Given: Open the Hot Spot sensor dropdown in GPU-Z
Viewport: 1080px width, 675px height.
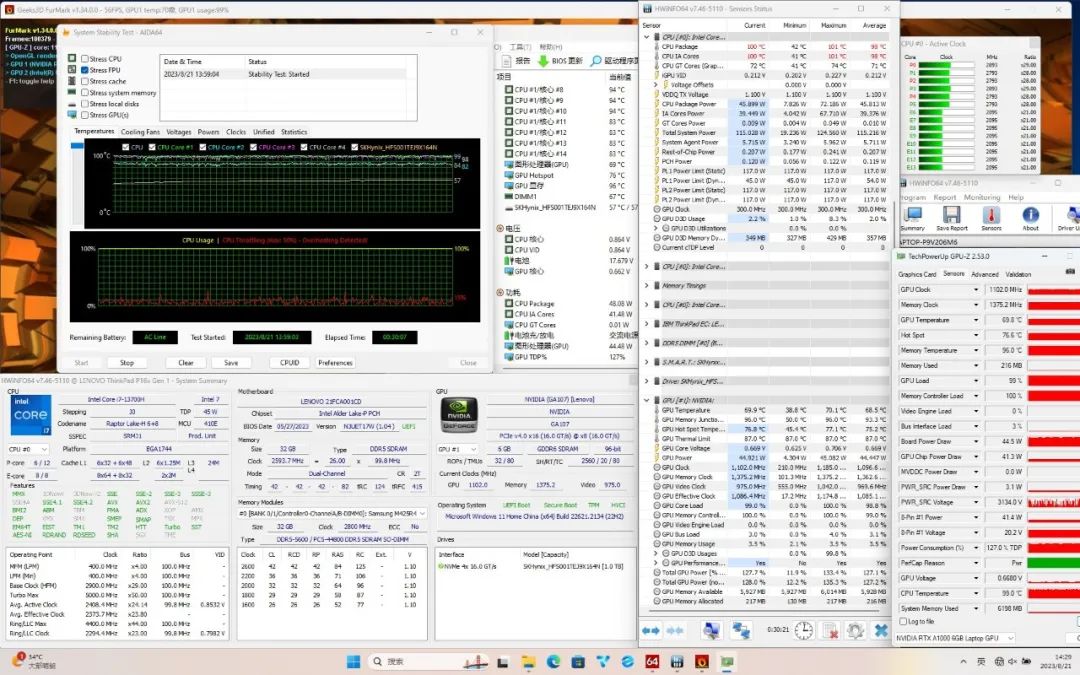Looking at the screenshot, I should coord(975,335).
